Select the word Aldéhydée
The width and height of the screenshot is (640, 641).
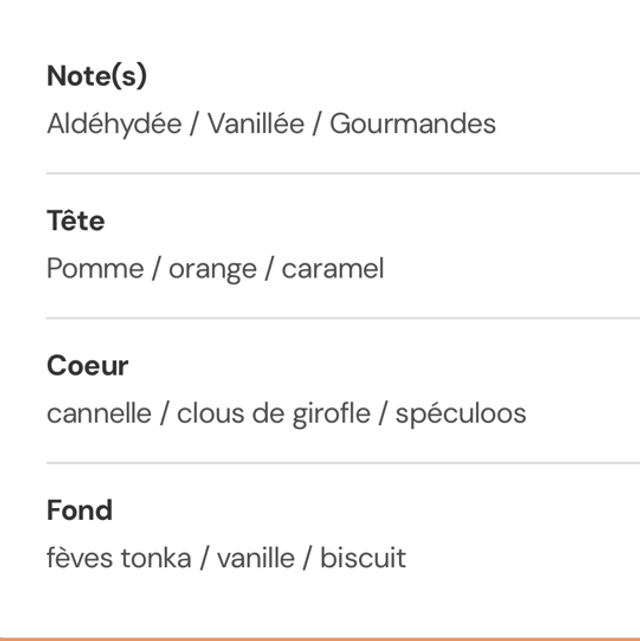point(114,124)
